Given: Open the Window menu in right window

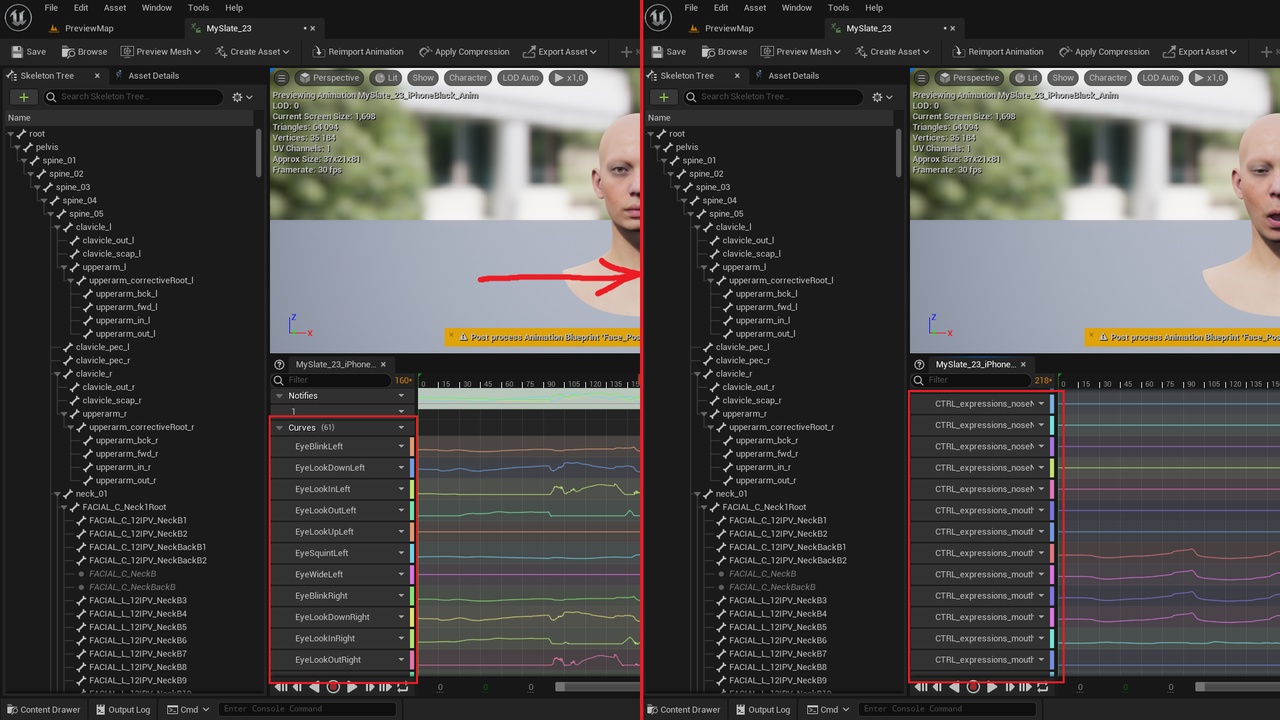Looking at the screenshot, I should point(797,8).
